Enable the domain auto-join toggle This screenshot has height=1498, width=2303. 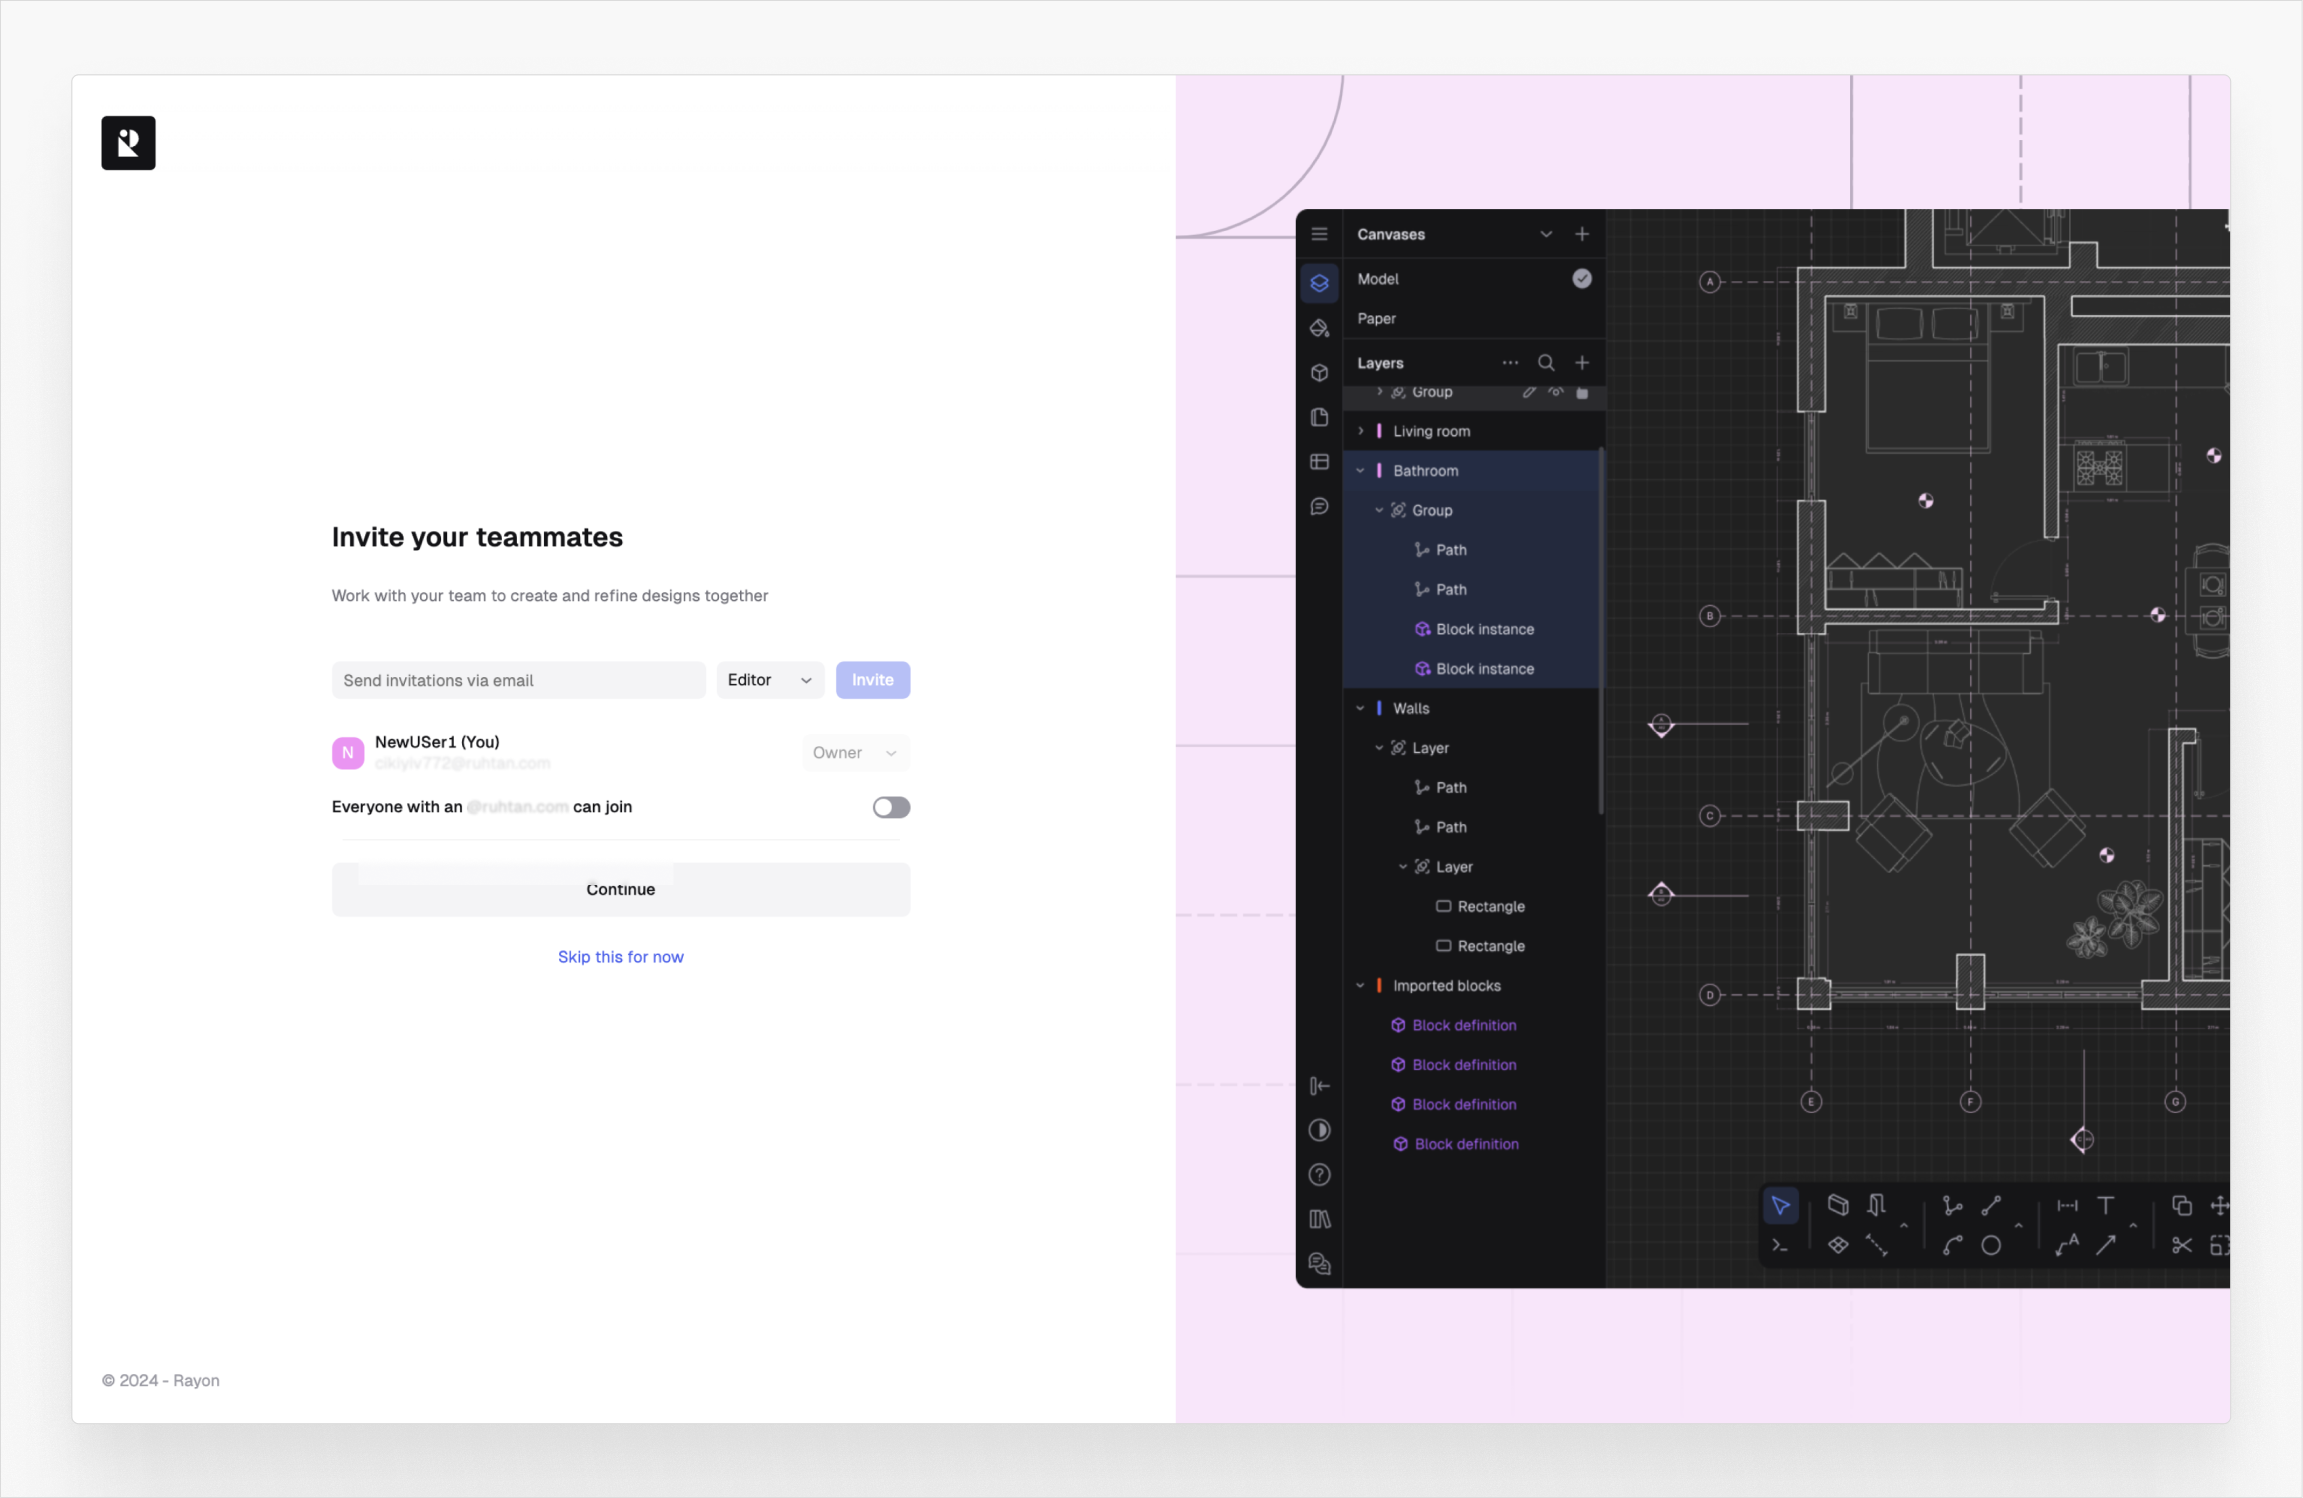(x=890, y=807)
